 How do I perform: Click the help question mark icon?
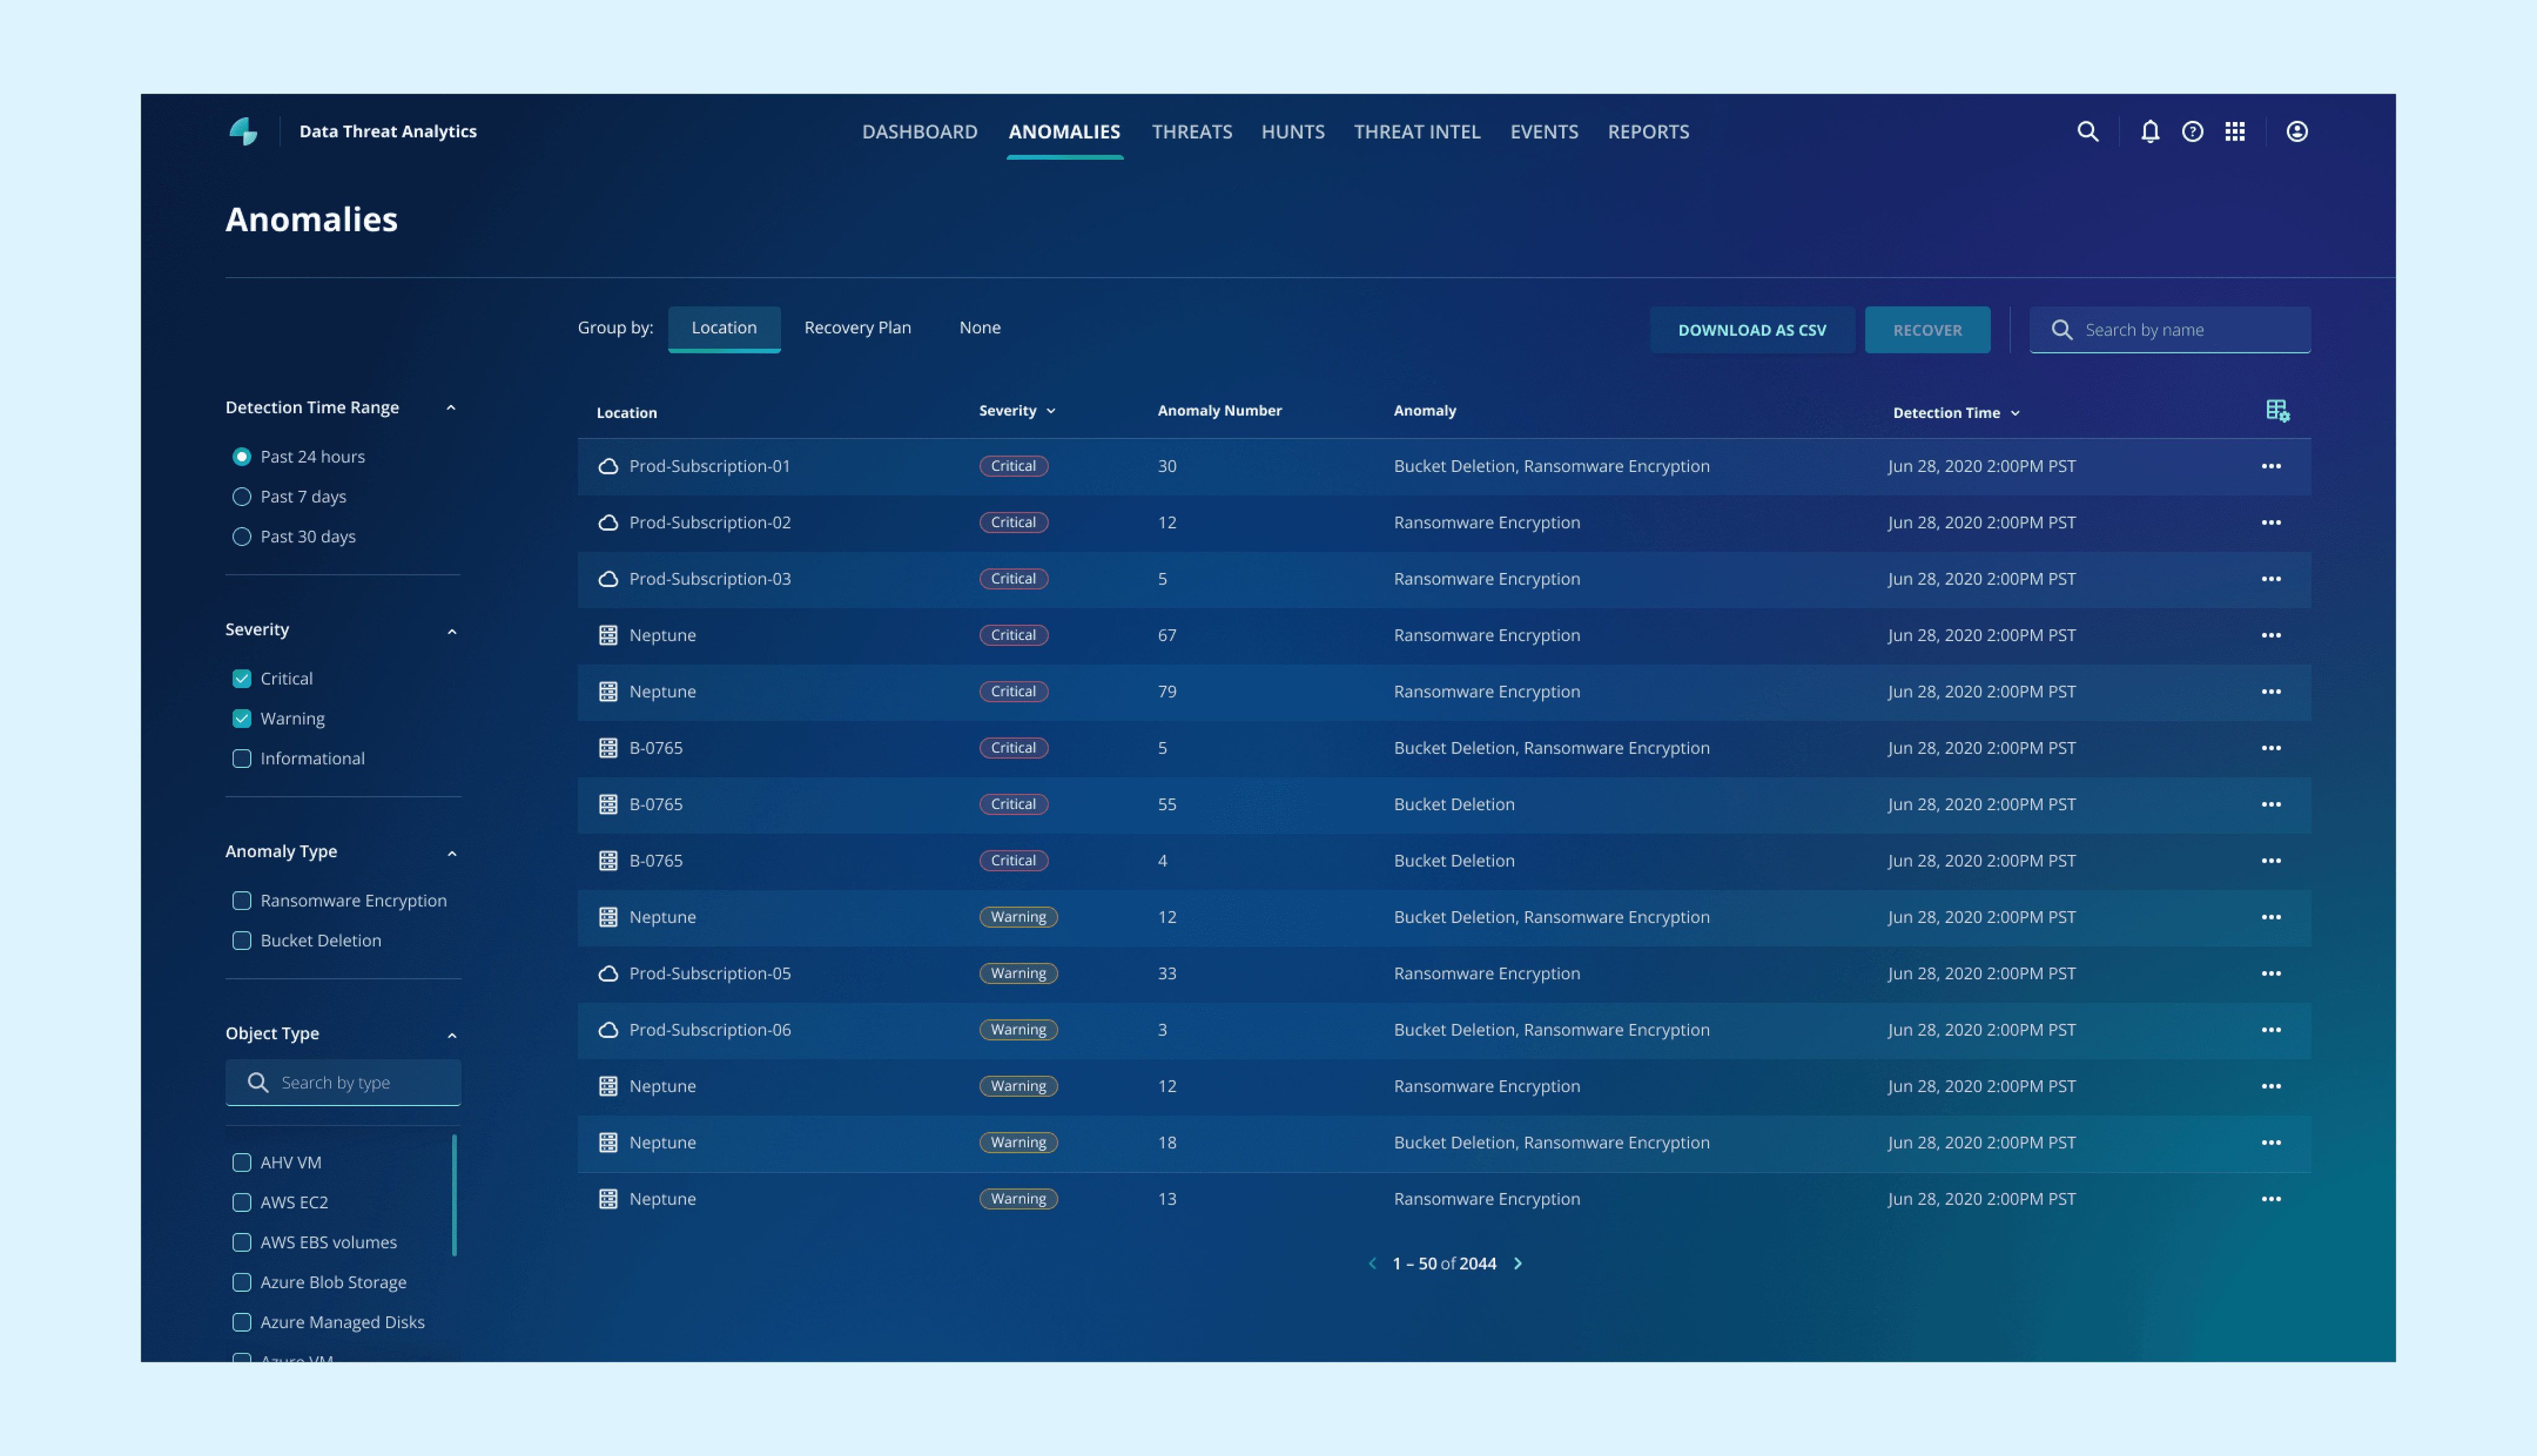point(2192,131)
